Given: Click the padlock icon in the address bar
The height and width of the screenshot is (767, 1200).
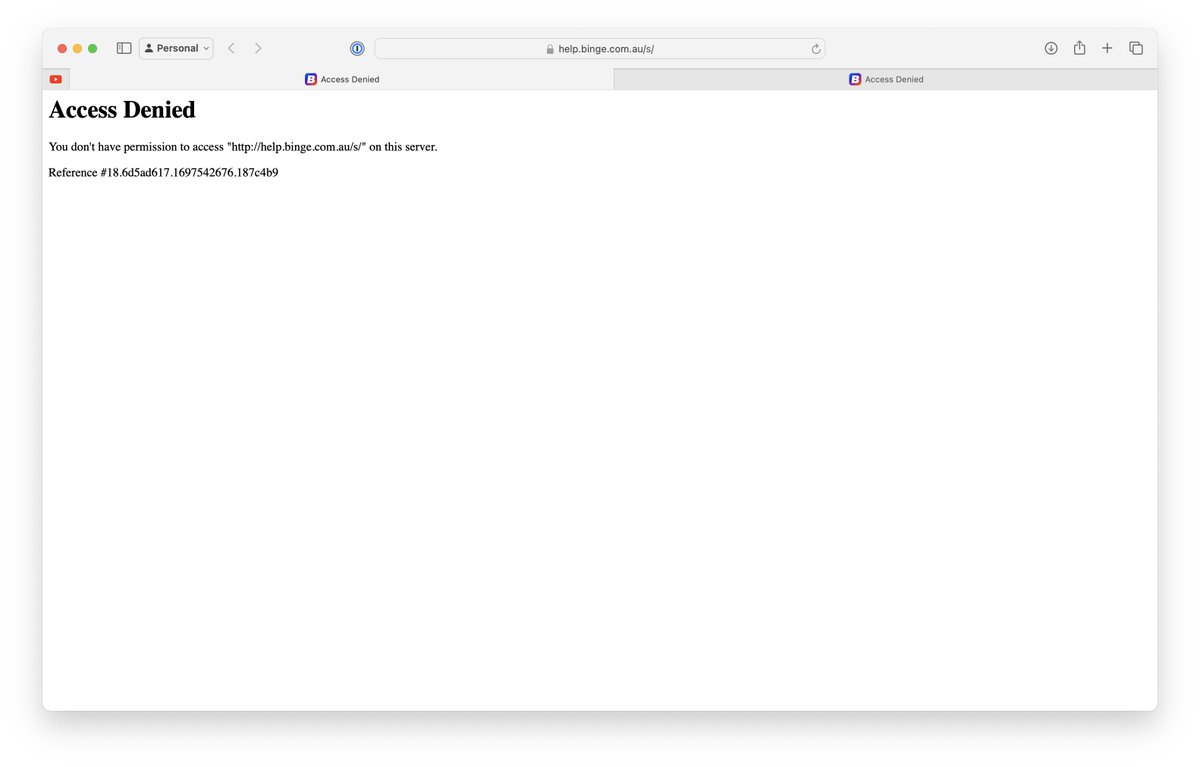Looking at the screenshot, I should pos(550,49).
